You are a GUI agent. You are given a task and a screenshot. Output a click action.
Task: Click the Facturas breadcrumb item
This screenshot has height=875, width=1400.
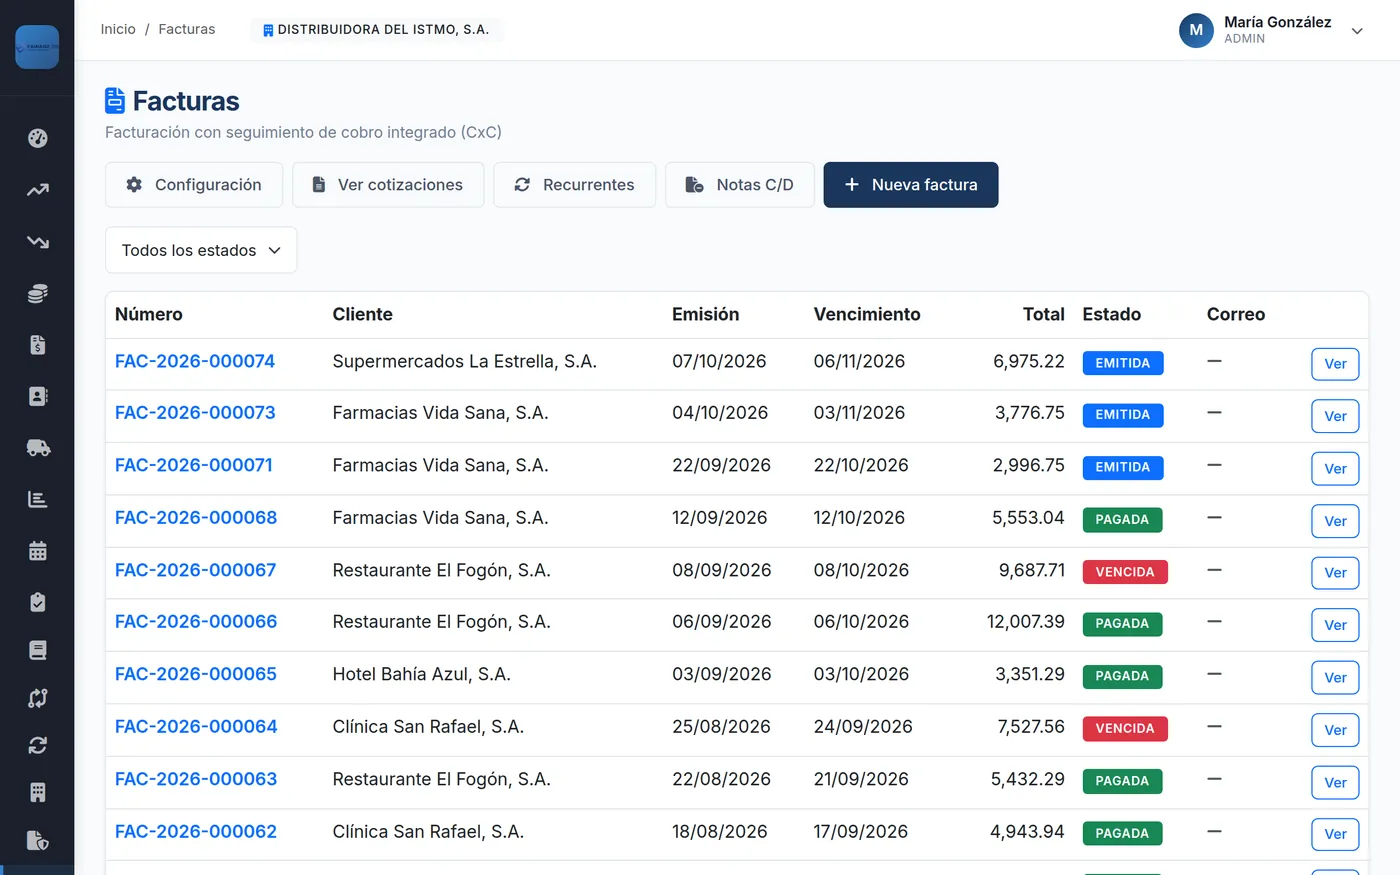click(187, 29)
